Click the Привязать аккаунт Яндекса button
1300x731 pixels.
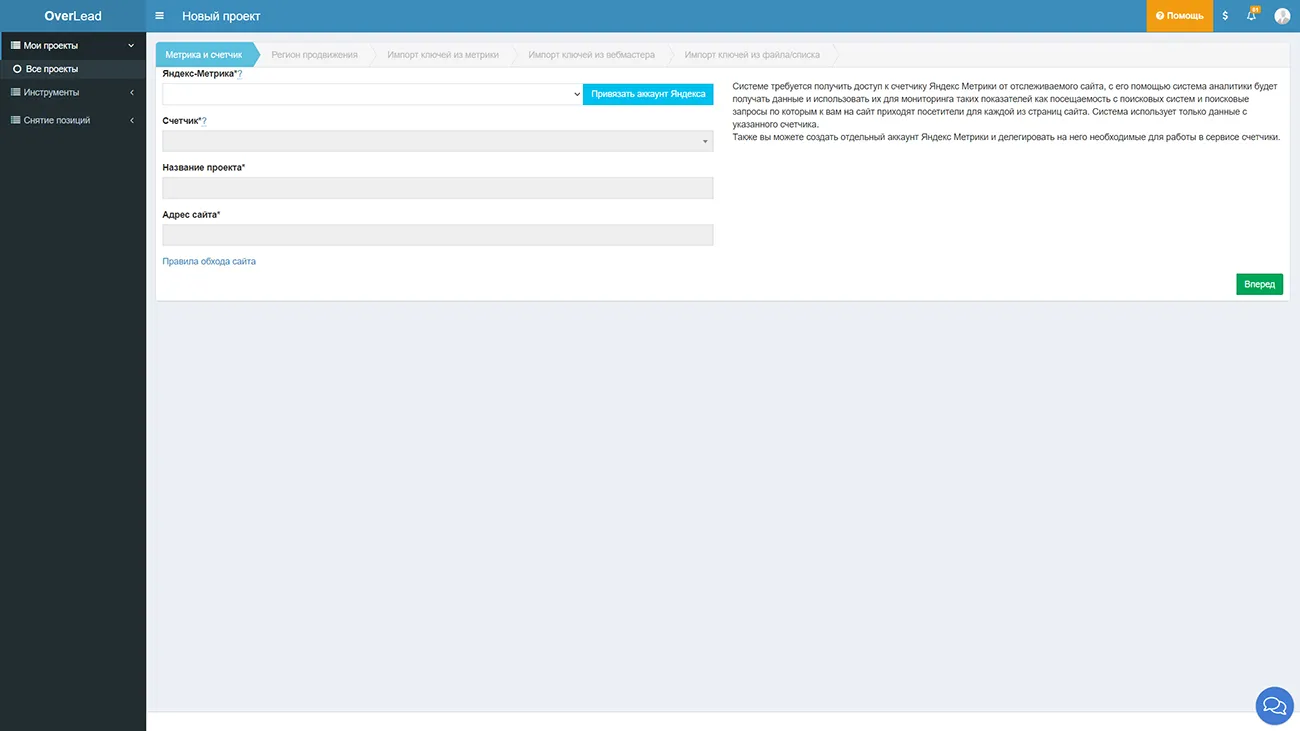coord(648,94)
